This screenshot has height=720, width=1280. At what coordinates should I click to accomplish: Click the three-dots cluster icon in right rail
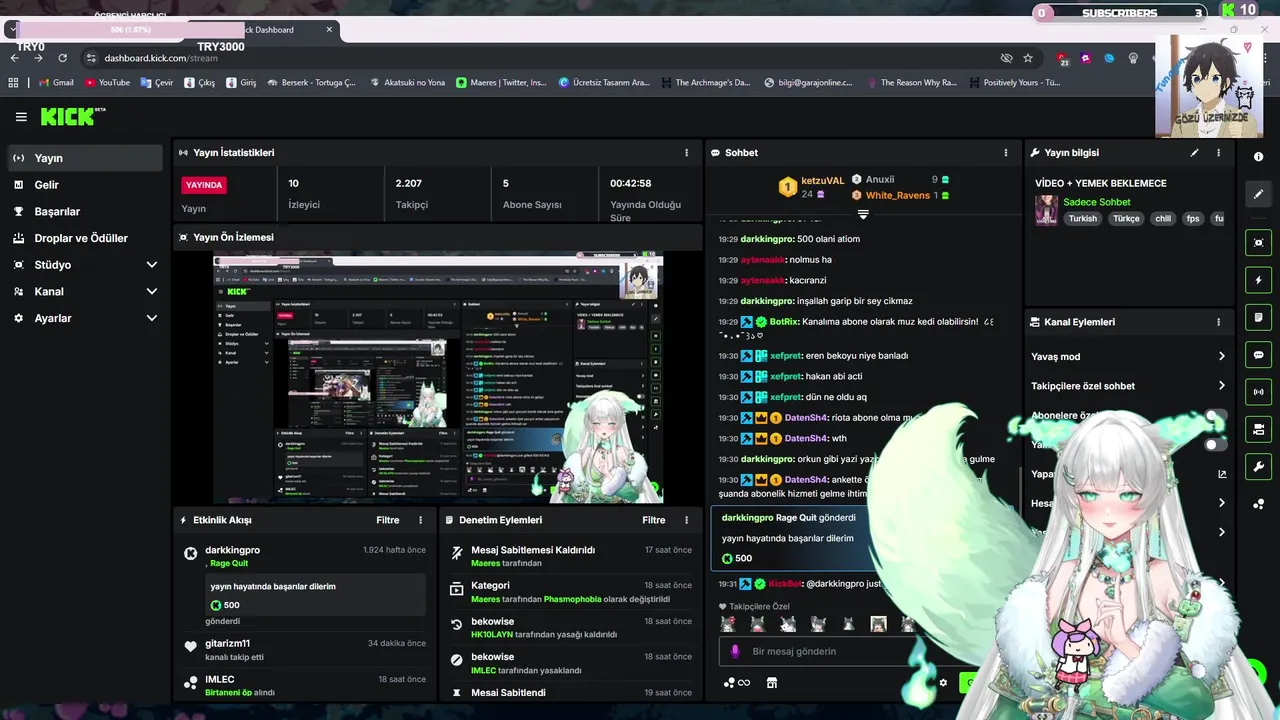click(x=1259, y=504)
